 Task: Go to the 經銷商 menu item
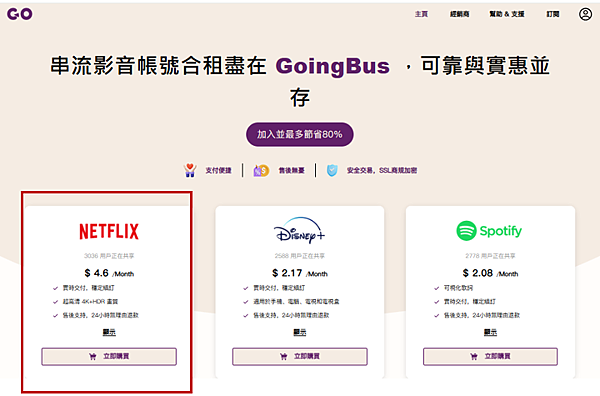click(460, 14)
